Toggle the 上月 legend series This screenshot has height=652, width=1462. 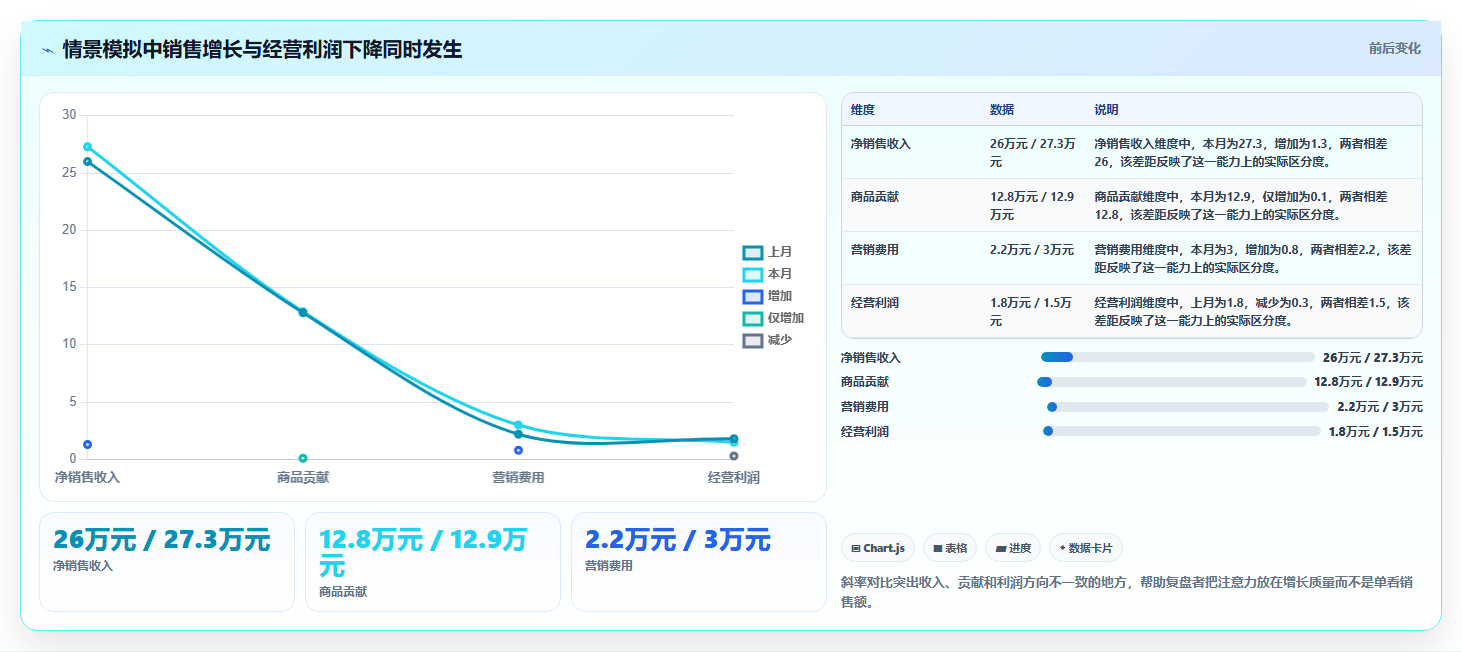coord(768,252)
